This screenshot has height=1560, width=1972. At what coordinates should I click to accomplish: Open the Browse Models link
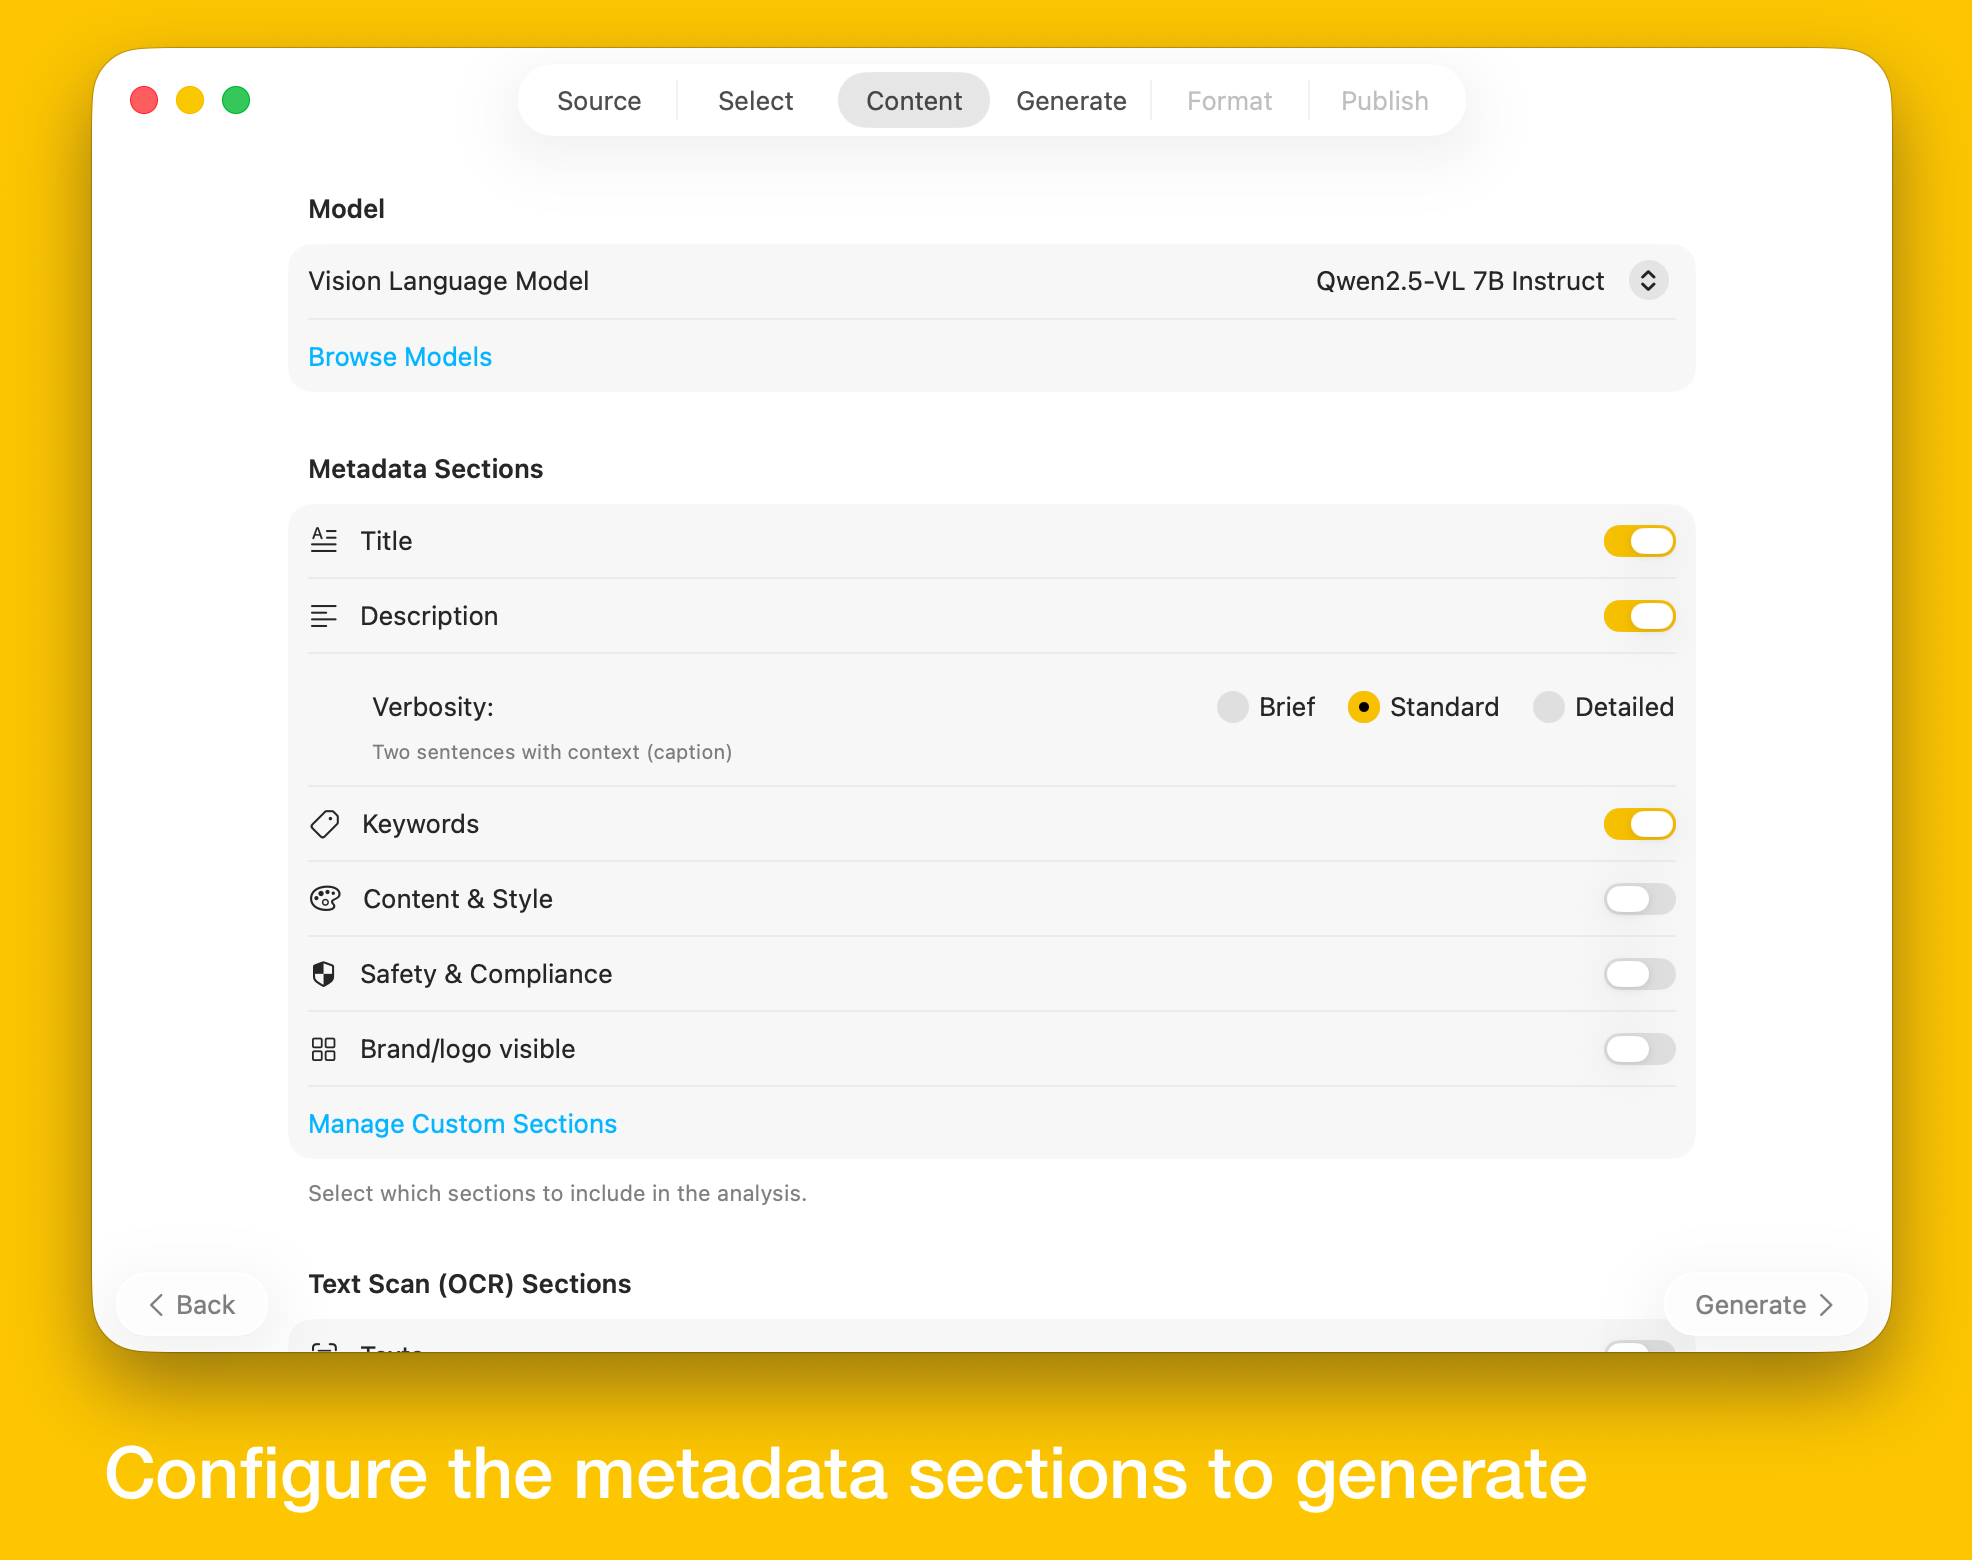coord(400,356)
